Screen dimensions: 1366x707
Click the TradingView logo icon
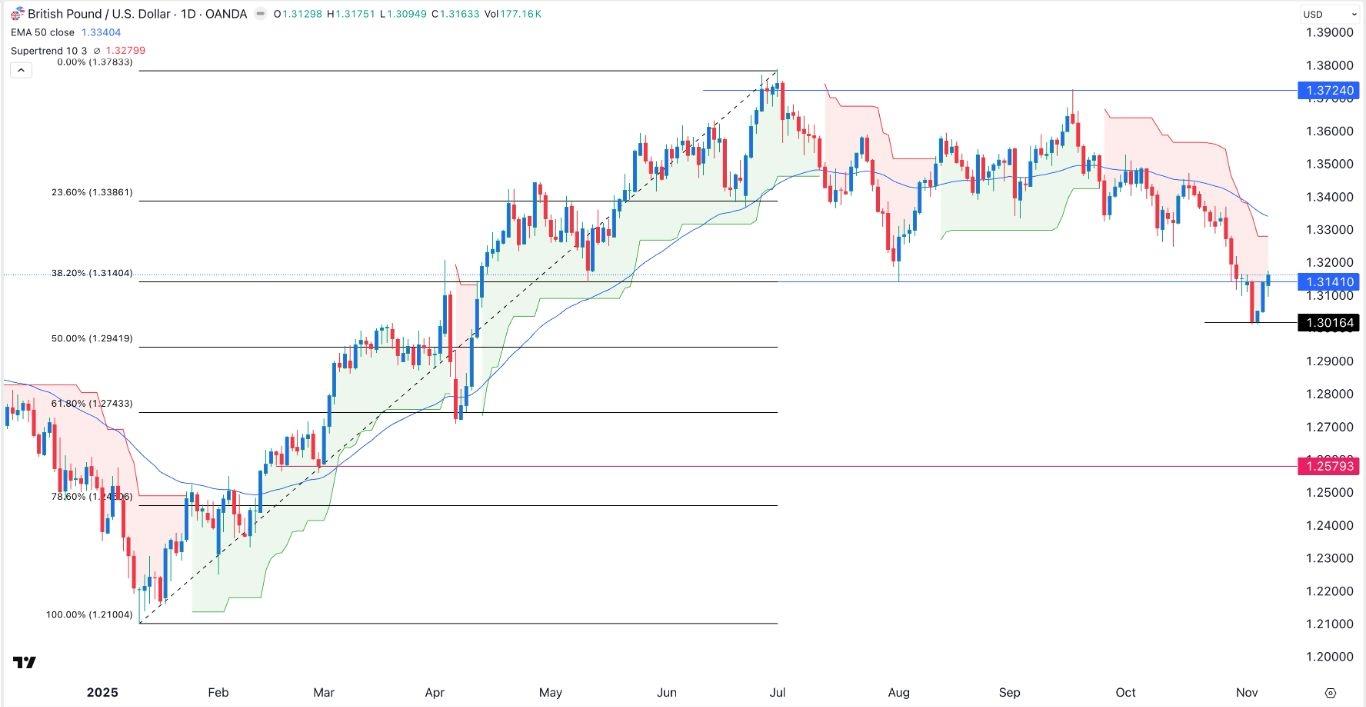click(24, 662)
